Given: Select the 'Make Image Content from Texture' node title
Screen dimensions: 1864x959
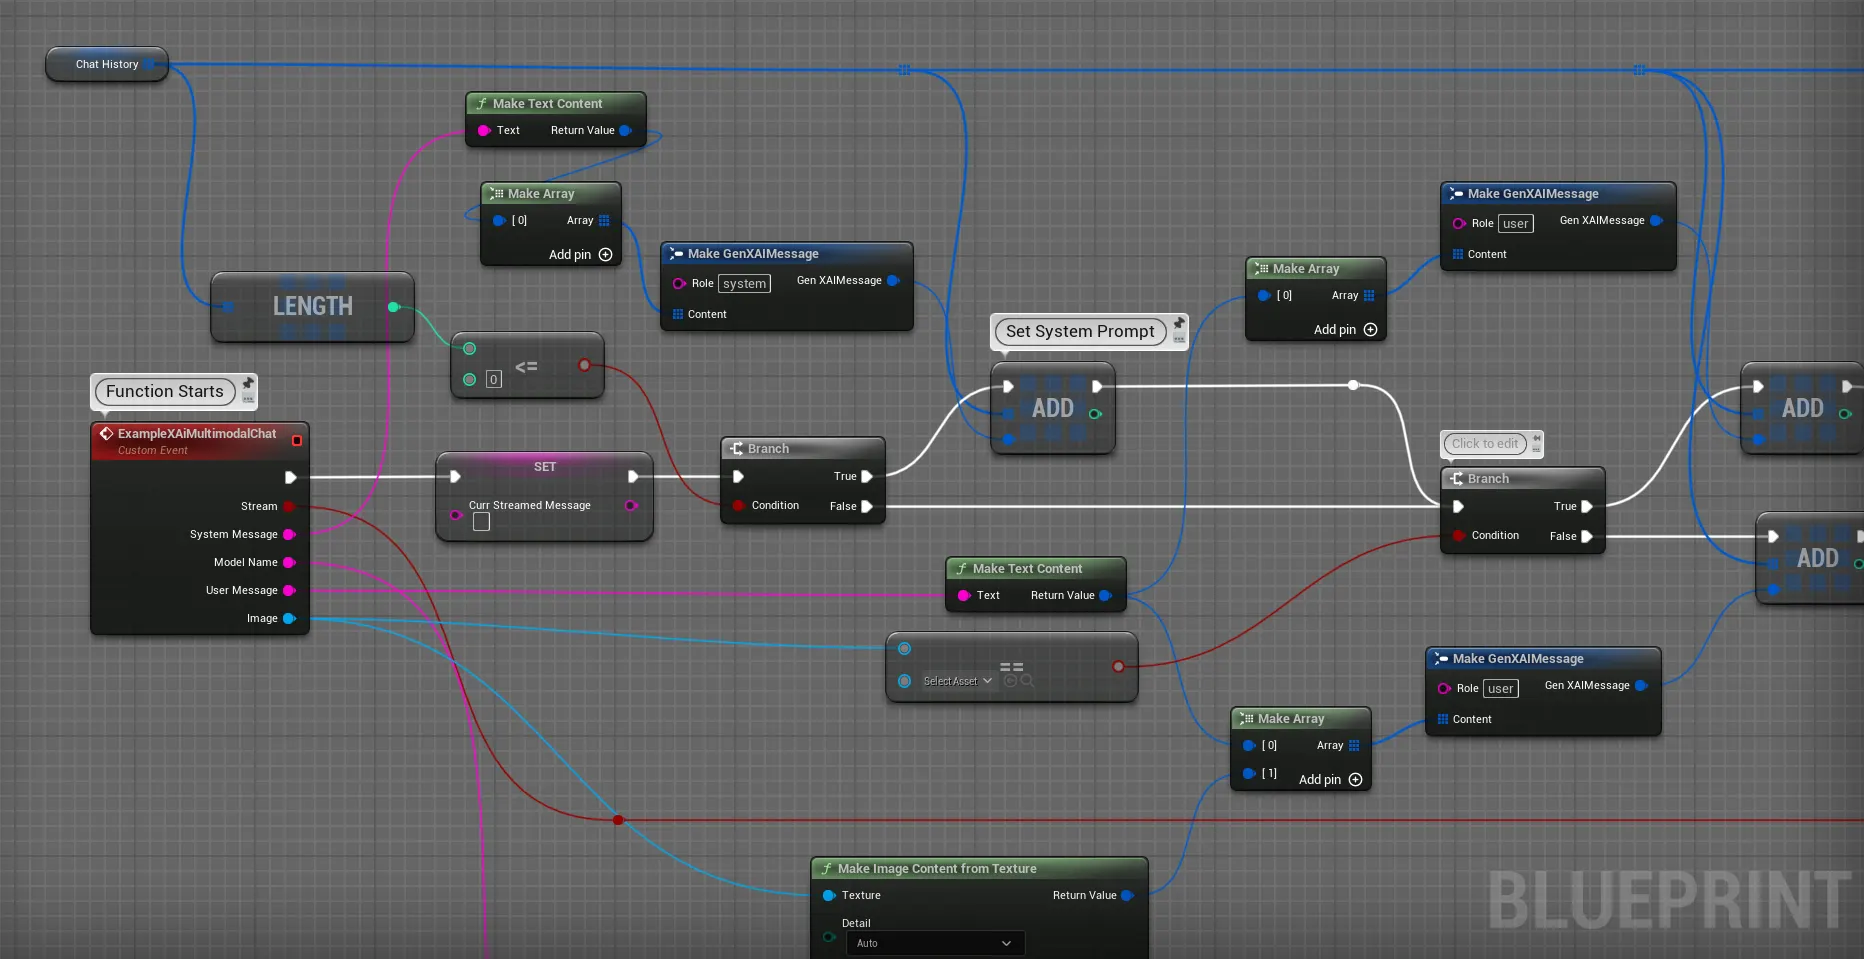Looking at the screenshot, I should tap(937, 869).
